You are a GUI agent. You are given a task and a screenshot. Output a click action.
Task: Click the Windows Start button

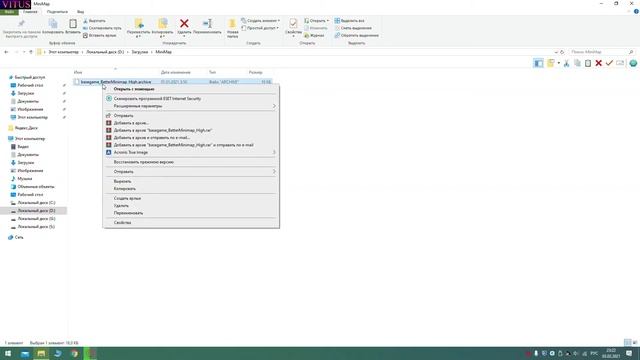pyautogui.click(x=8, y=353)
